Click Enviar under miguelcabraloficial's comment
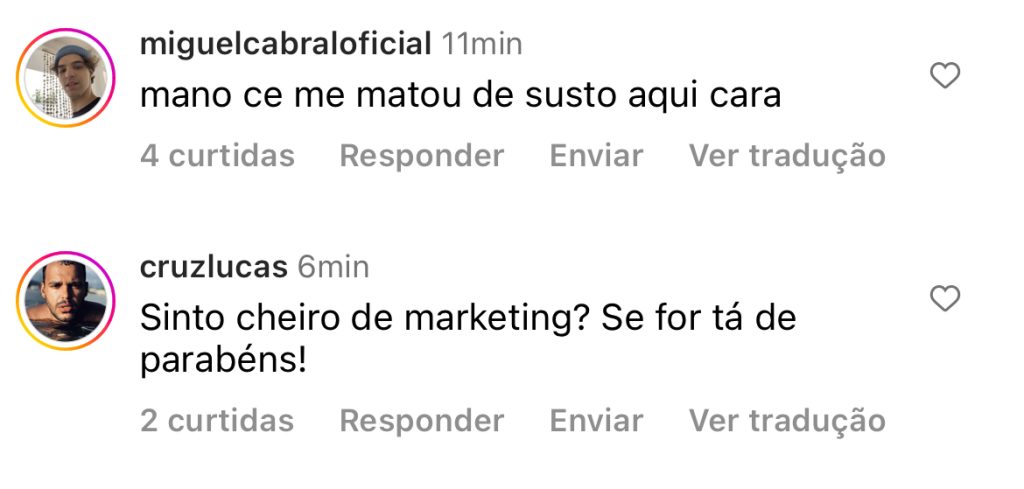 (596, 156)
